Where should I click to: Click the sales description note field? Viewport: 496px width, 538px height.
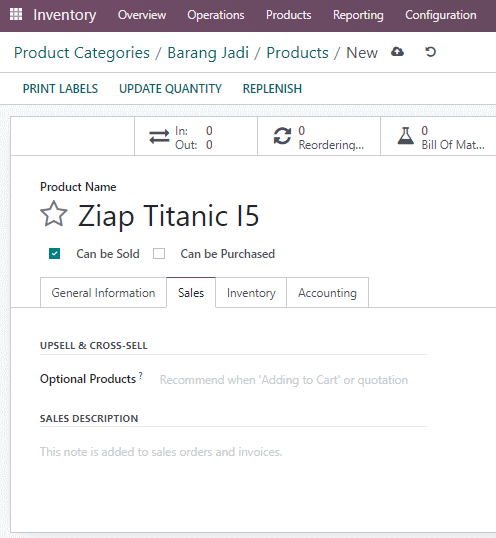[x=234, y=452]
